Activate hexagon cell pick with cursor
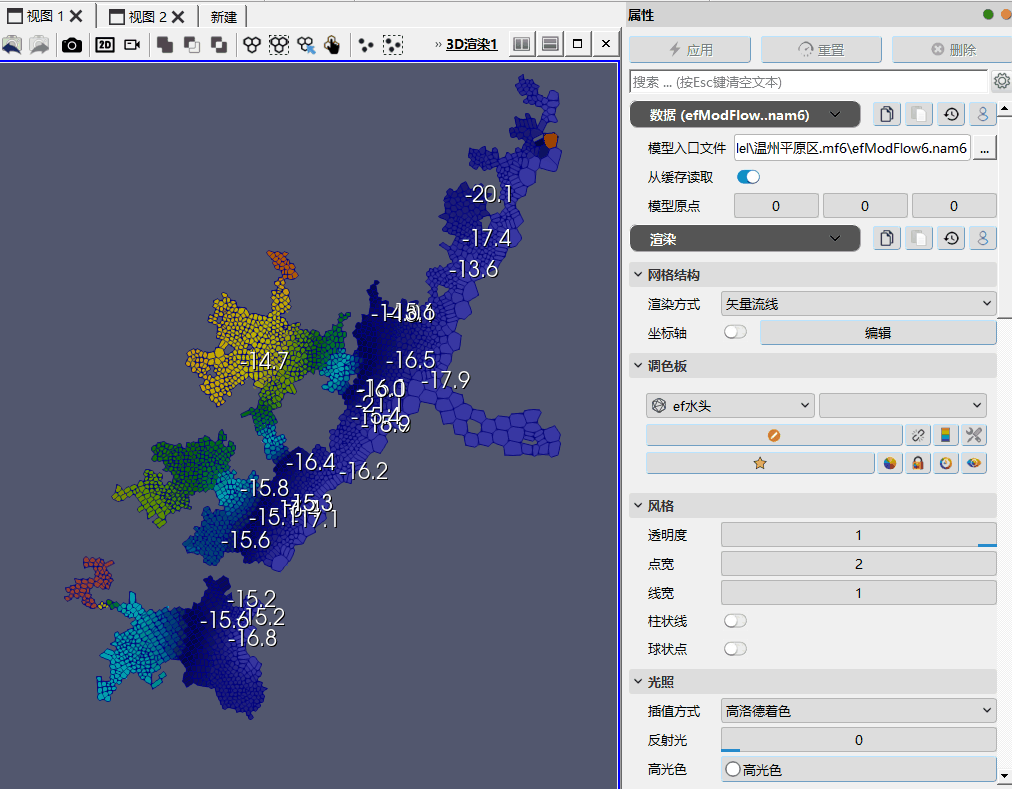The image size is (1012, 789). (306, 45)
